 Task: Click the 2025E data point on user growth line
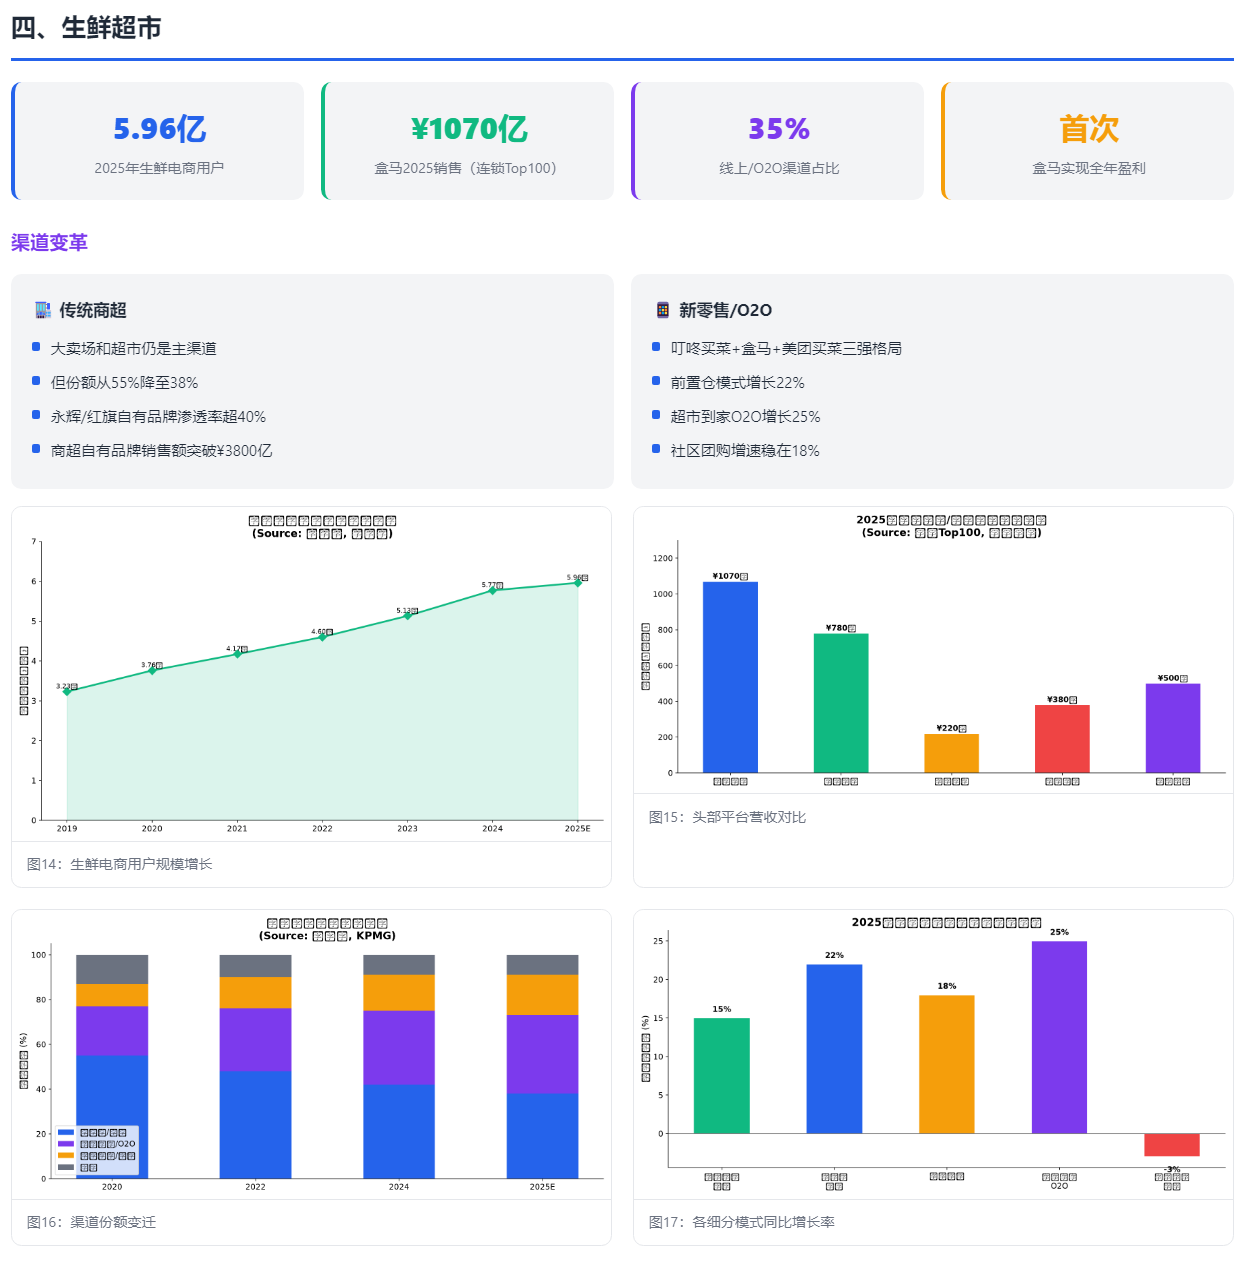pyautogui.click(x=578, y=583)
